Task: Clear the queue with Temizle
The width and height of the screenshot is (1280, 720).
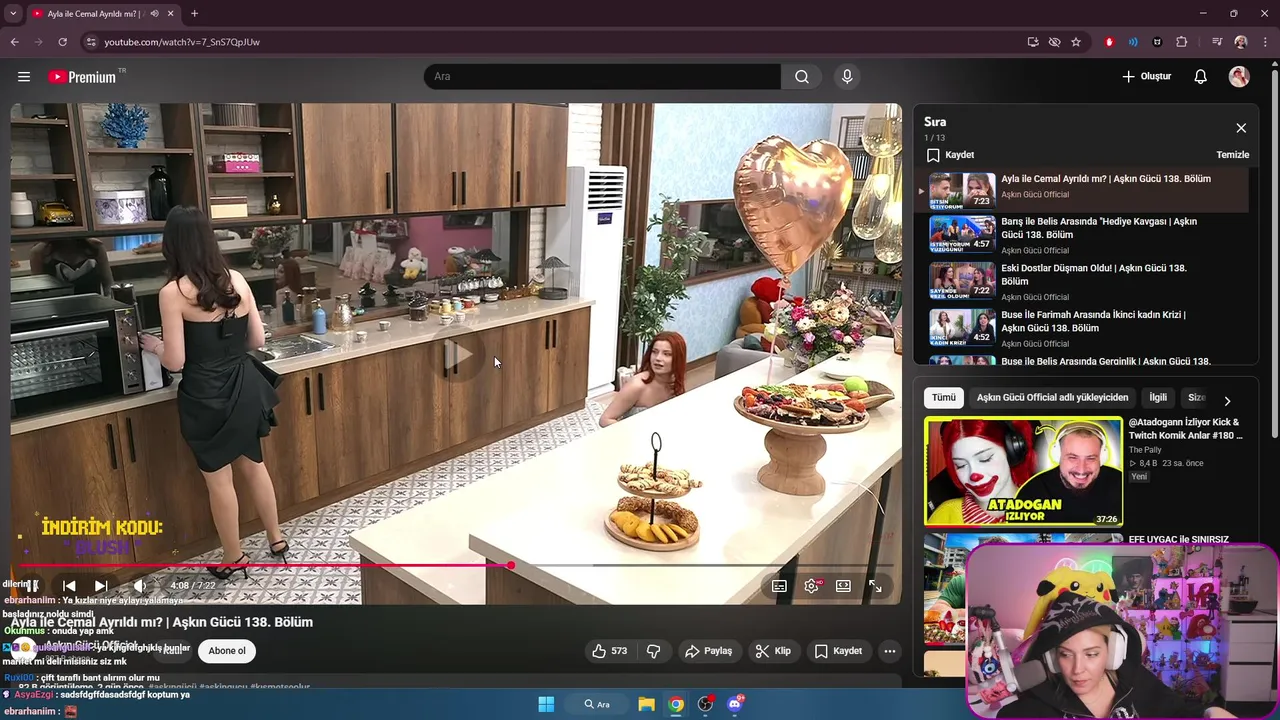Action: click(x=1232, y=155)
